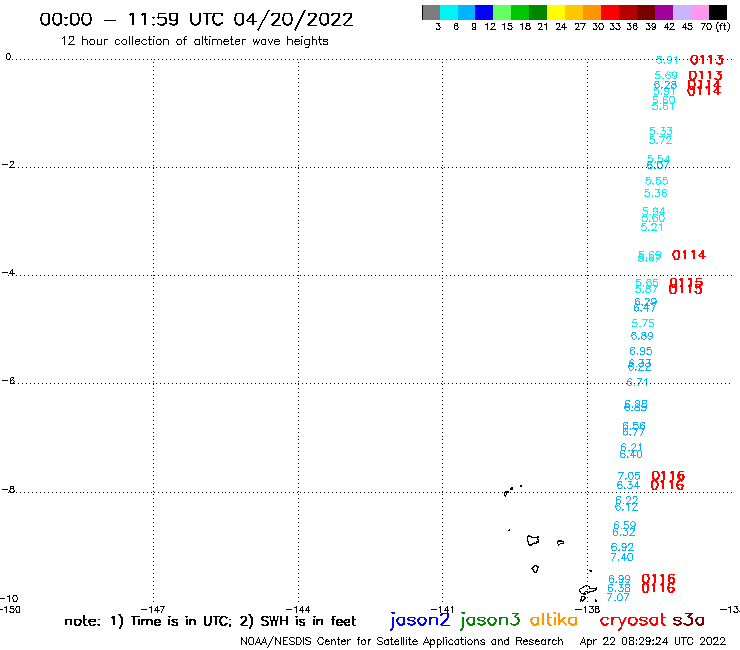Click the -8 latitude axis label
This screenshot has width=740, height=650.
8,490
